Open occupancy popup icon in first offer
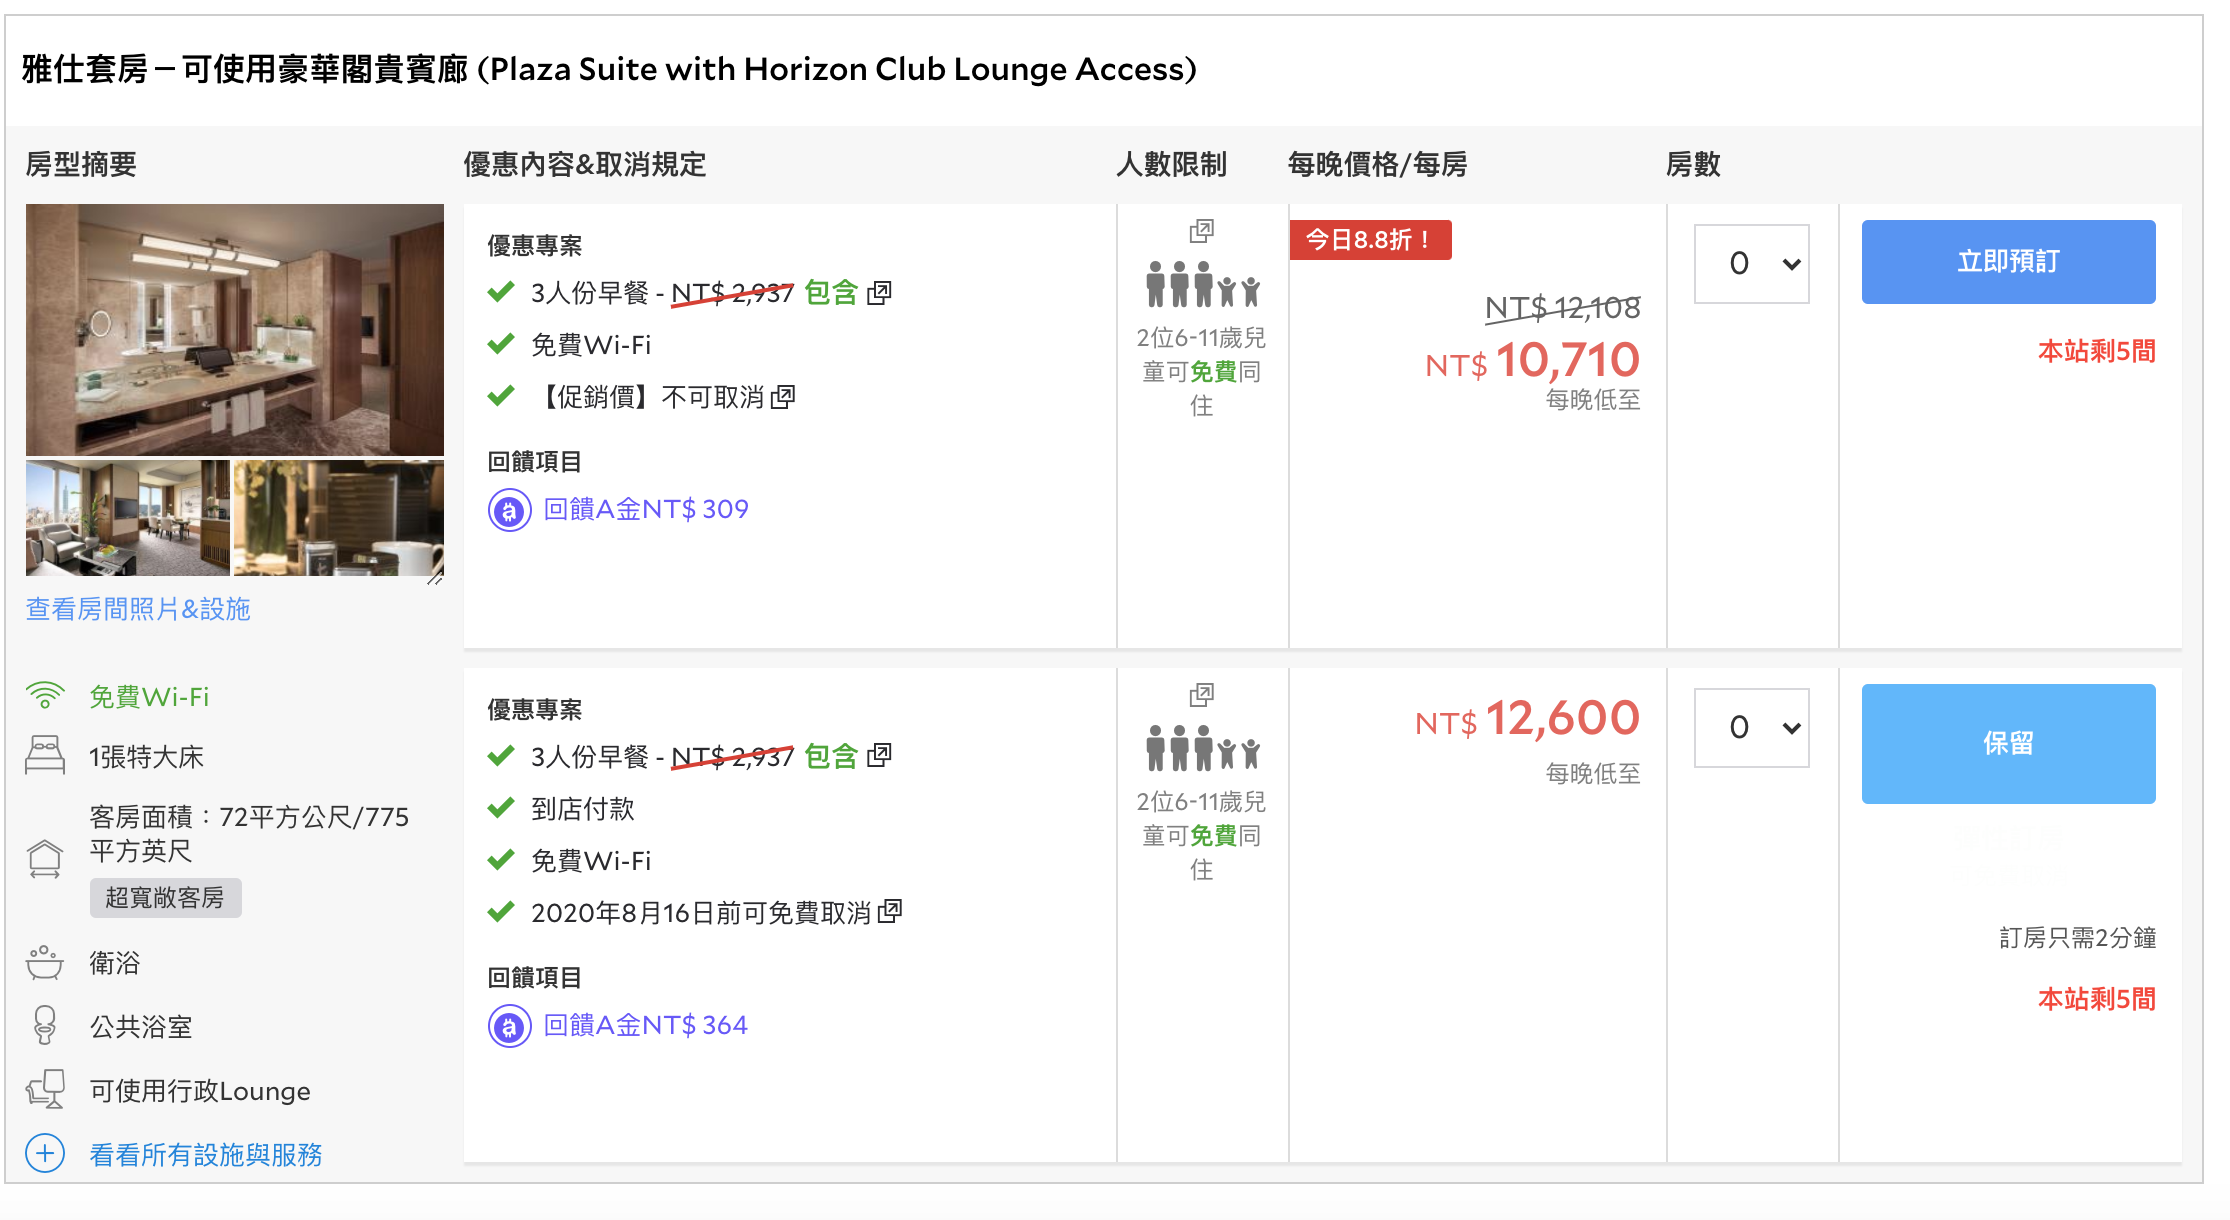 click(1201, 232)
